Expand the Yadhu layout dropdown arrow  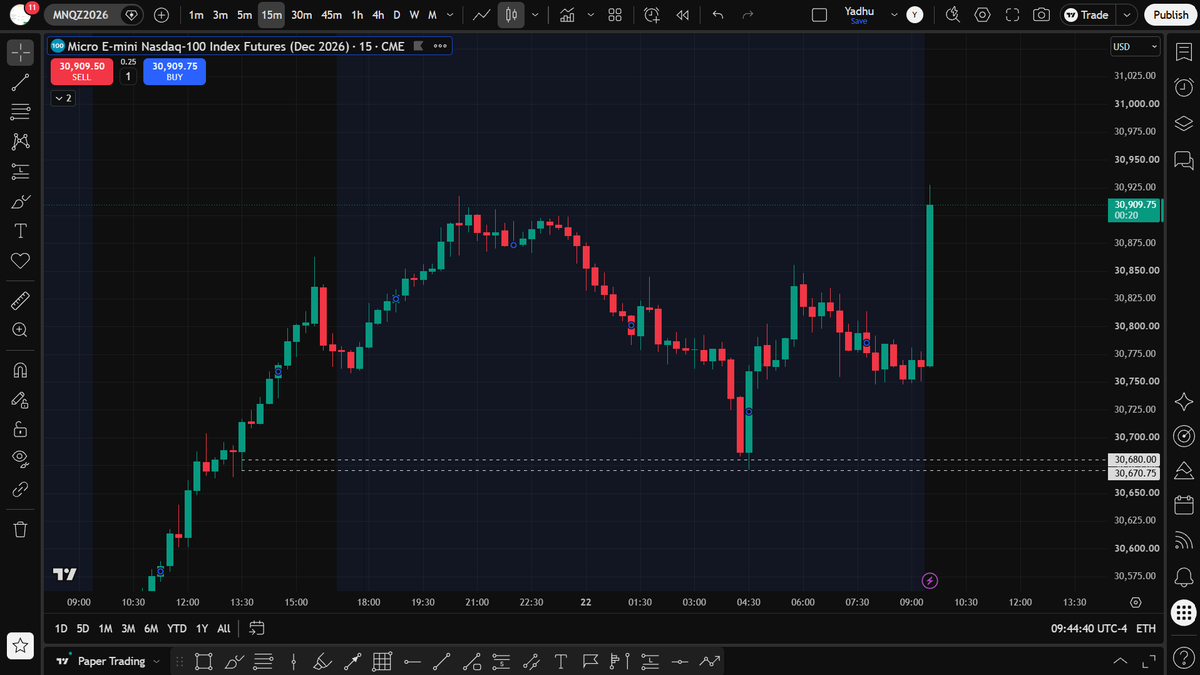(x=894, y=15)
